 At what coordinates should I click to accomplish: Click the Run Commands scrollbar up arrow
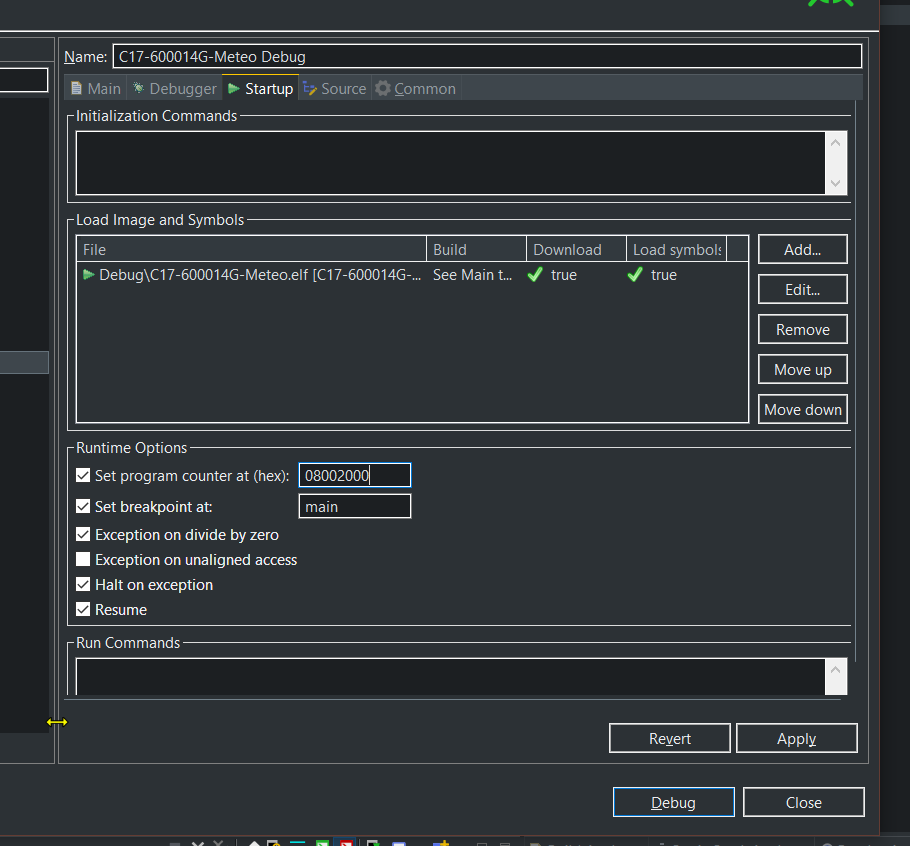836,670
